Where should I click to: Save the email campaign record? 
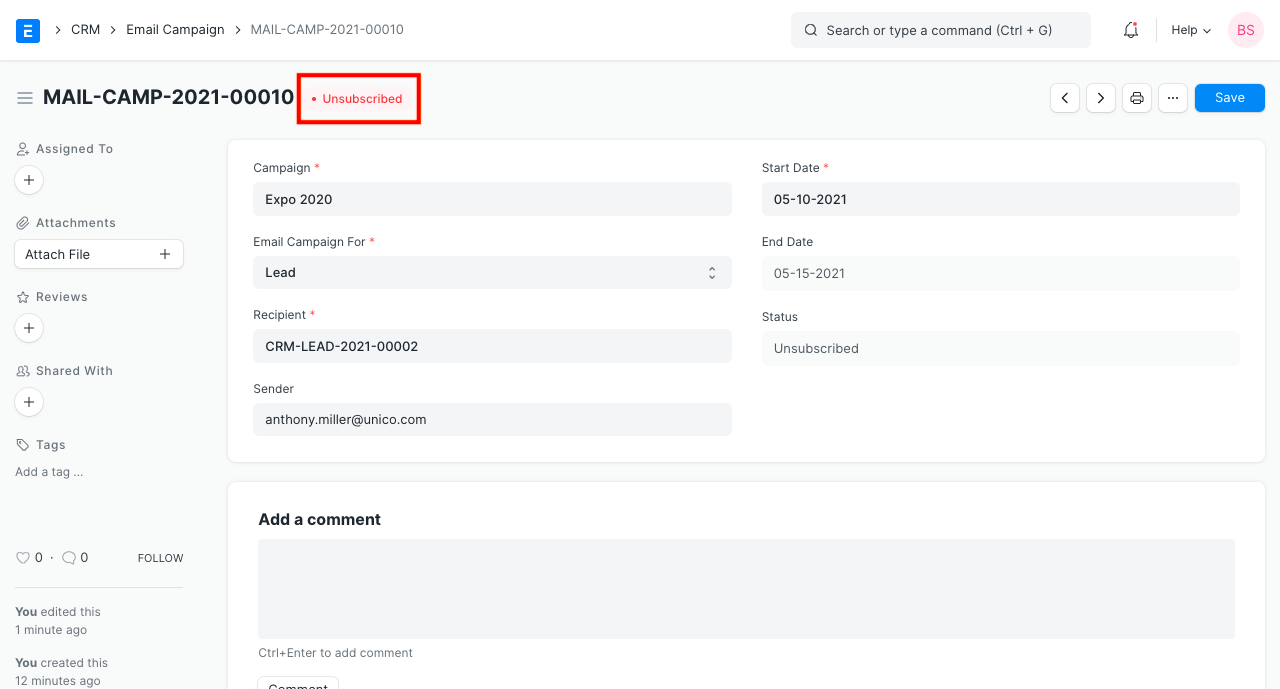[1229, 97]
